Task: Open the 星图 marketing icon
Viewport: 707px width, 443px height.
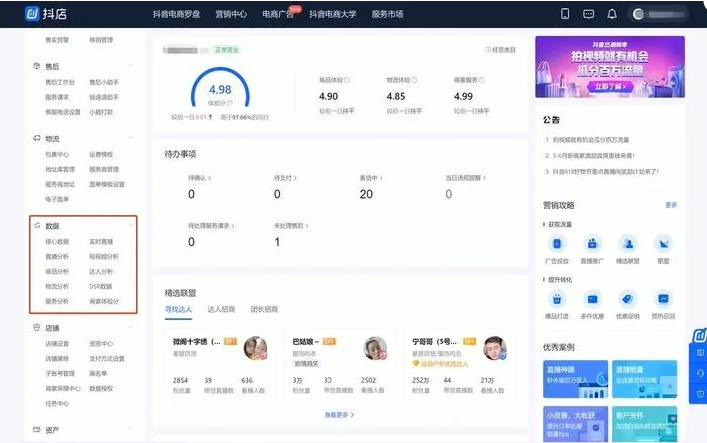Action: pos(663,244)
